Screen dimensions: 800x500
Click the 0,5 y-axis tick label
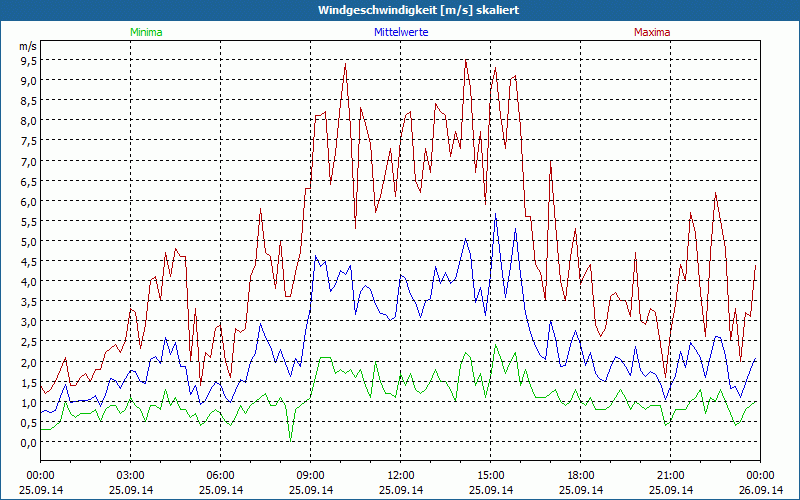point(28,422)
